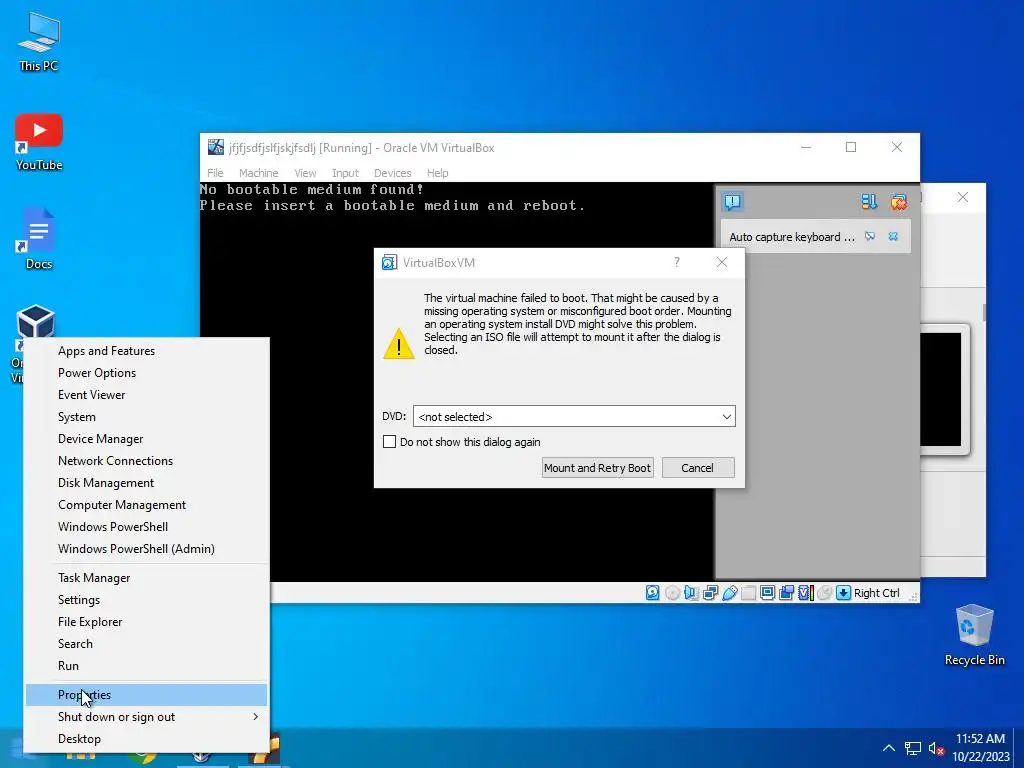Show hidden tray icons chevron
This screenshot has width=1024, height=768.
(888, 748)
